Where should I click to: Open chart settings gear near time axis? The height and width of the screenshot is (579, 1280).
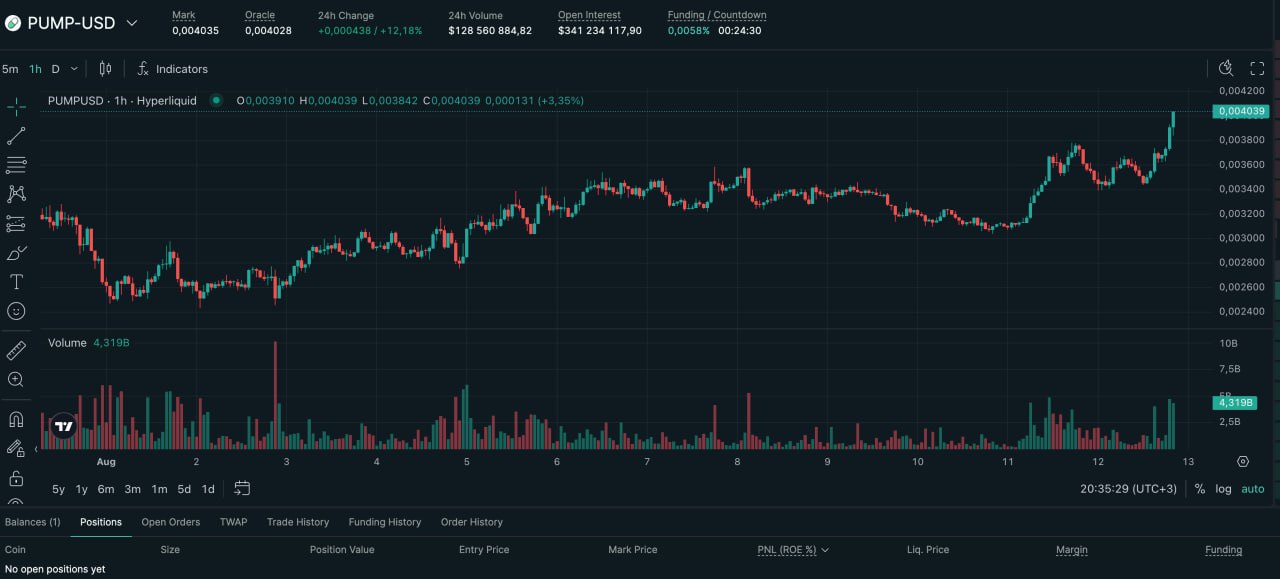point(1243,461)
